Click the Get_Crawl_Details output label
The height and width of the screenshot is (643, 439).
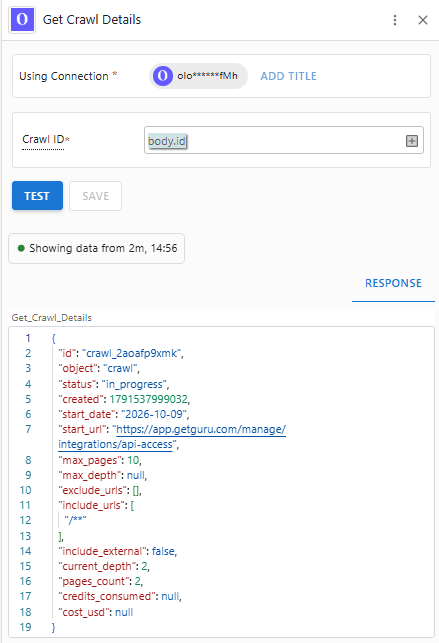tap(52, 318)
